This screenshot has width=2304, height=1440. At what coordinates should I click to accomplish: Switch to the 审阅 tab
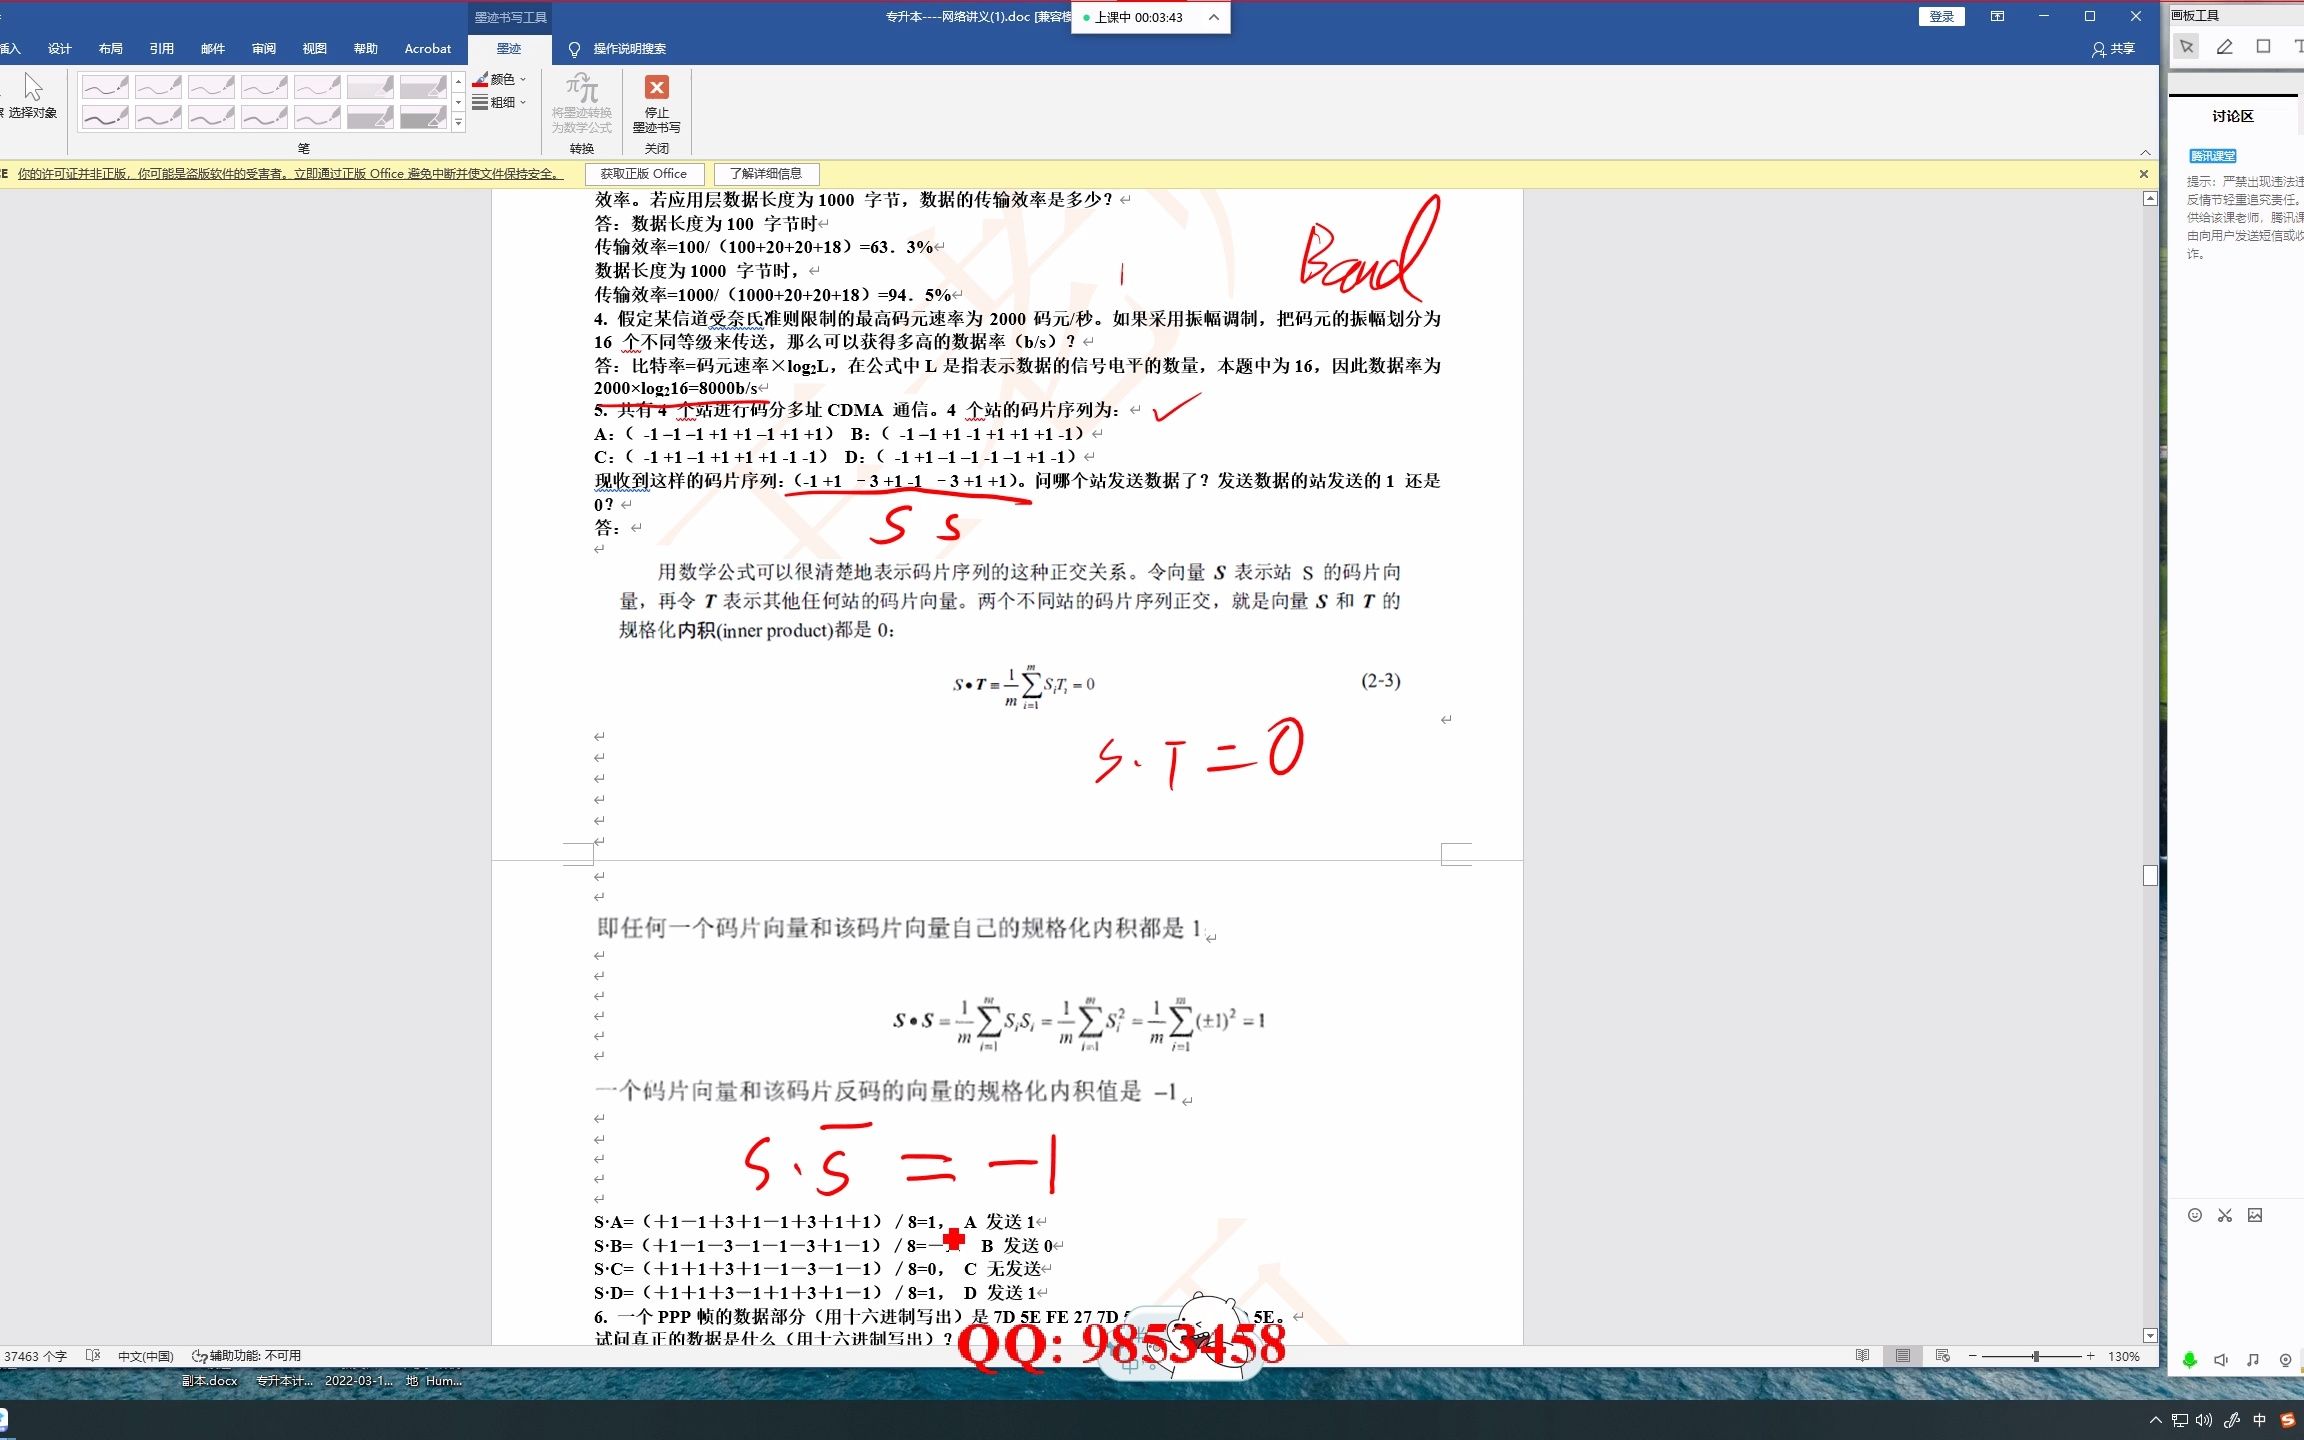(264, 49)
